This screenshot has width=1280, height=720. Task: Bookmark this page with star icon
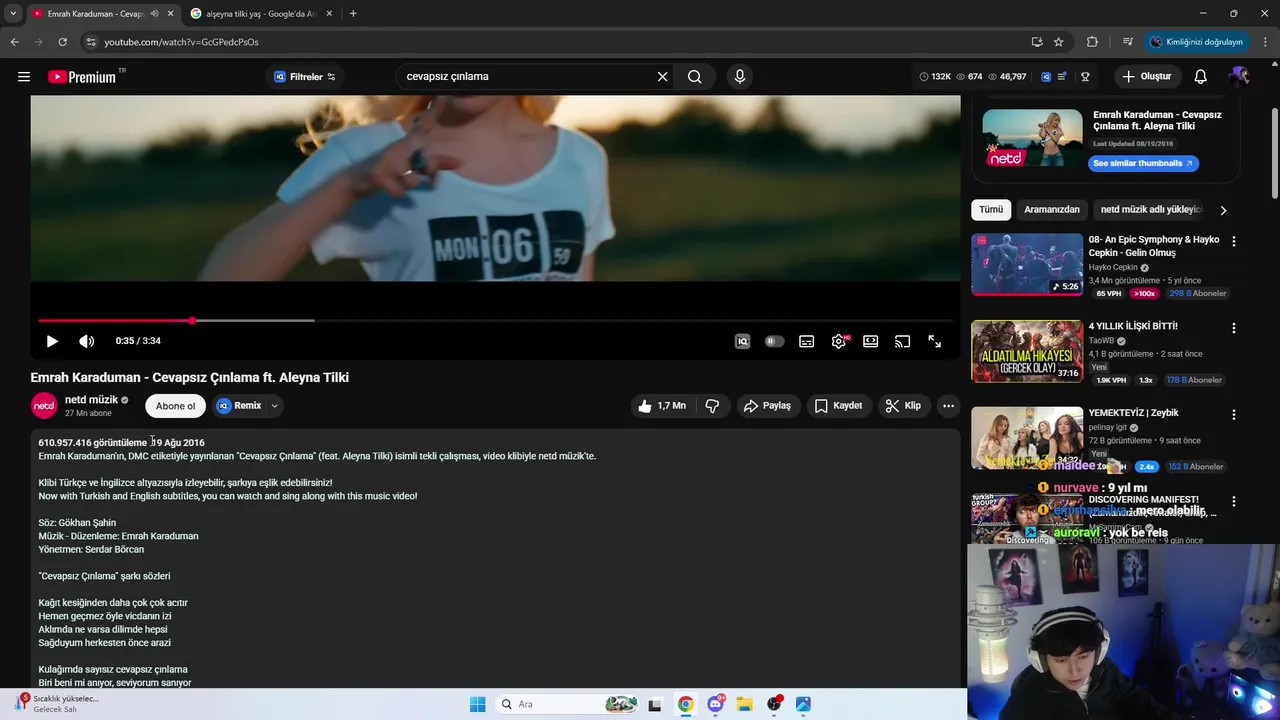tap(1059, 42)
